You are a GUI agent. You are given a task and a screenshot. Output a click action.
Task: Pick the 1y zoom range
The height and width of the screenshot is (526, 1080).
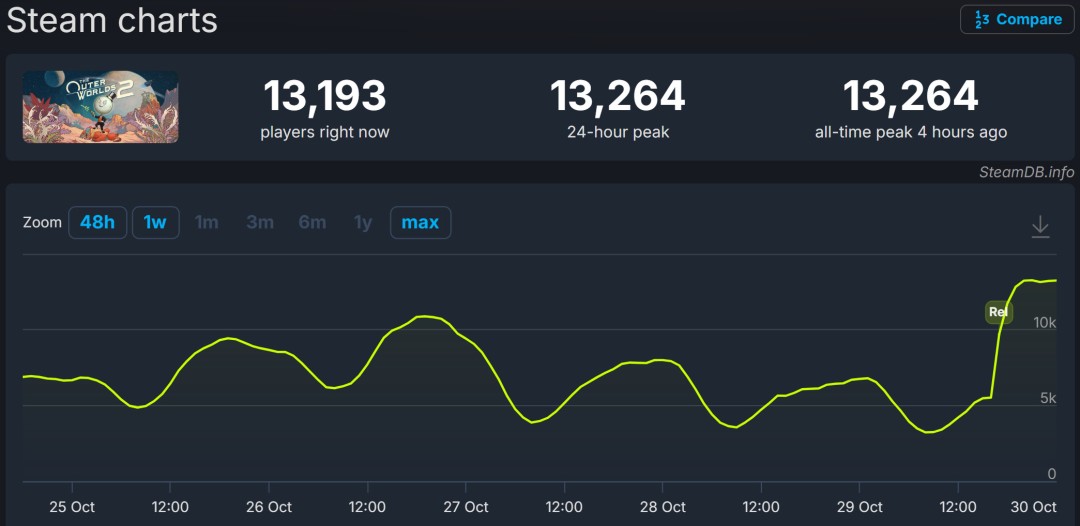coord(363,222)
